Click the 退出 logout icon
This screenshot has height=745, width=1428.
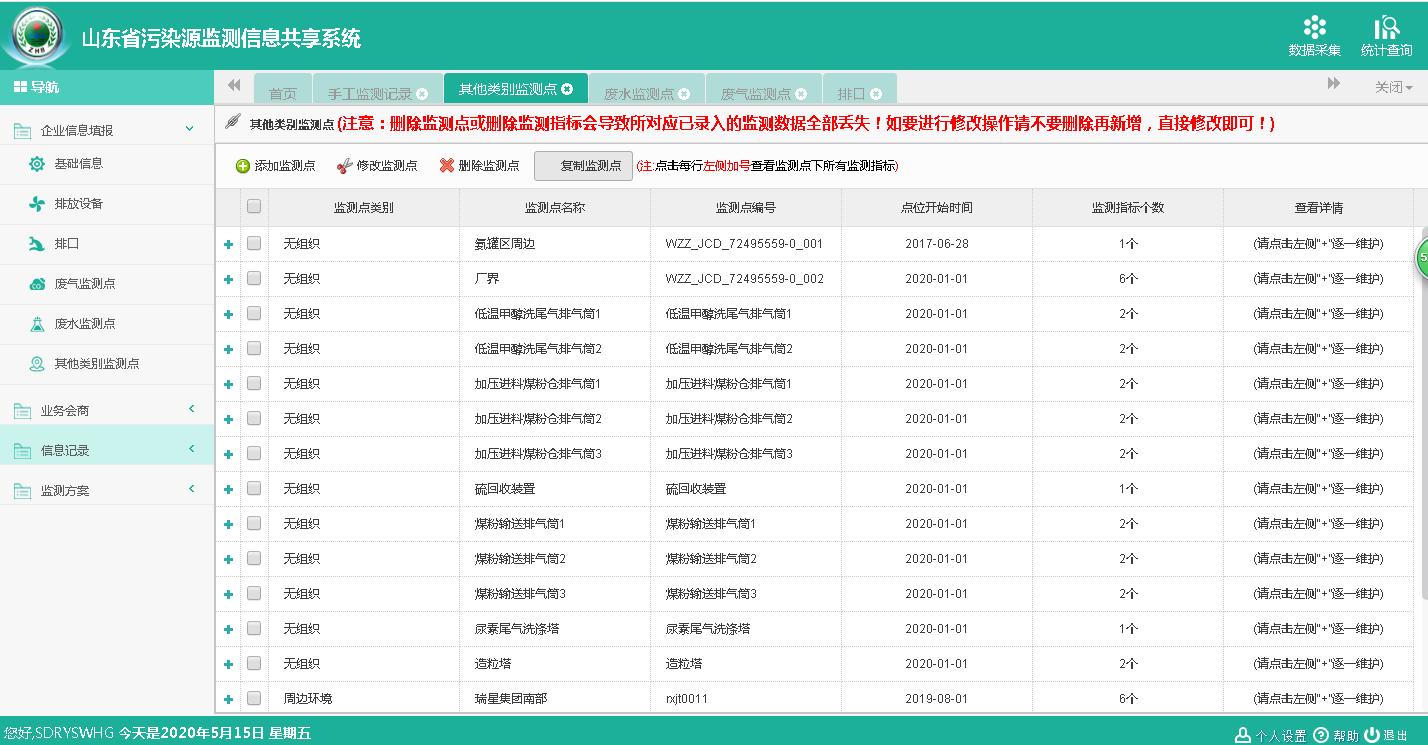point(1372,735)
